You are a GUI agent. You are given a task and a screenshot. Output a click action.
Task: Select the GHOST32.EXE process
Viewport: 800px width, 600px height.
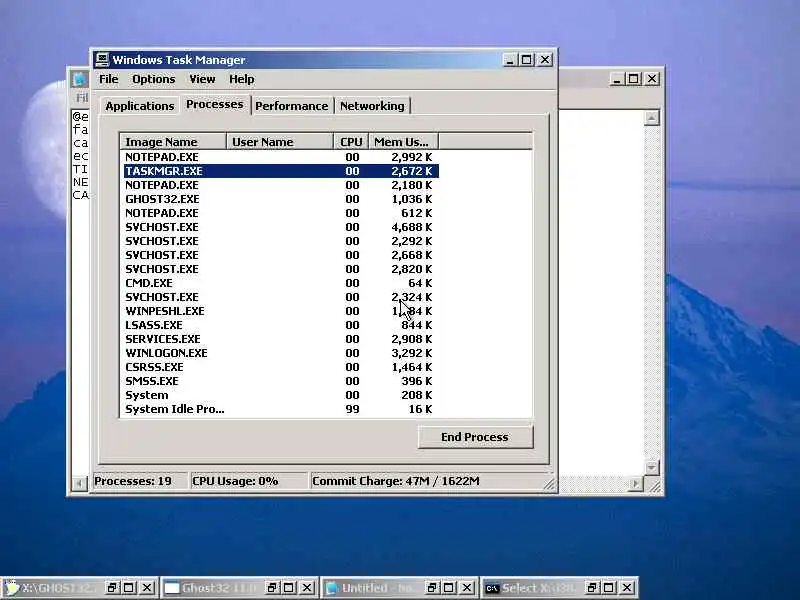pyautogui.click(x=280, y=199)
